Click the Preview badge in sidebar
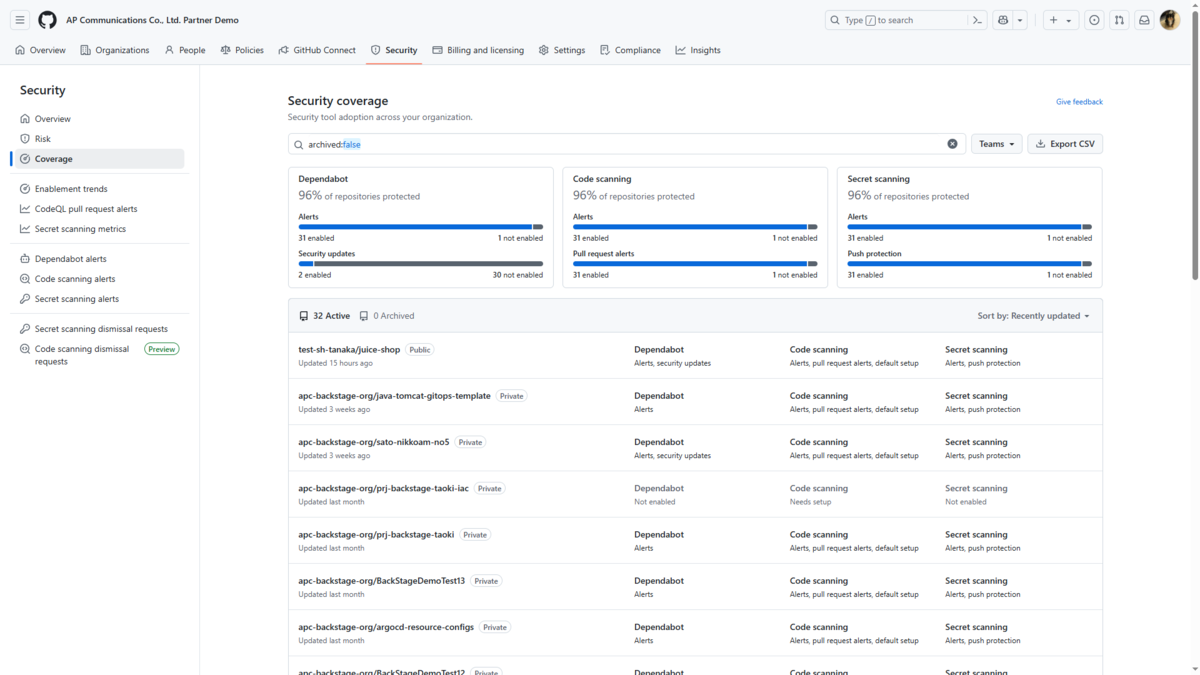1200x675 pixels. tap(162, 349)
